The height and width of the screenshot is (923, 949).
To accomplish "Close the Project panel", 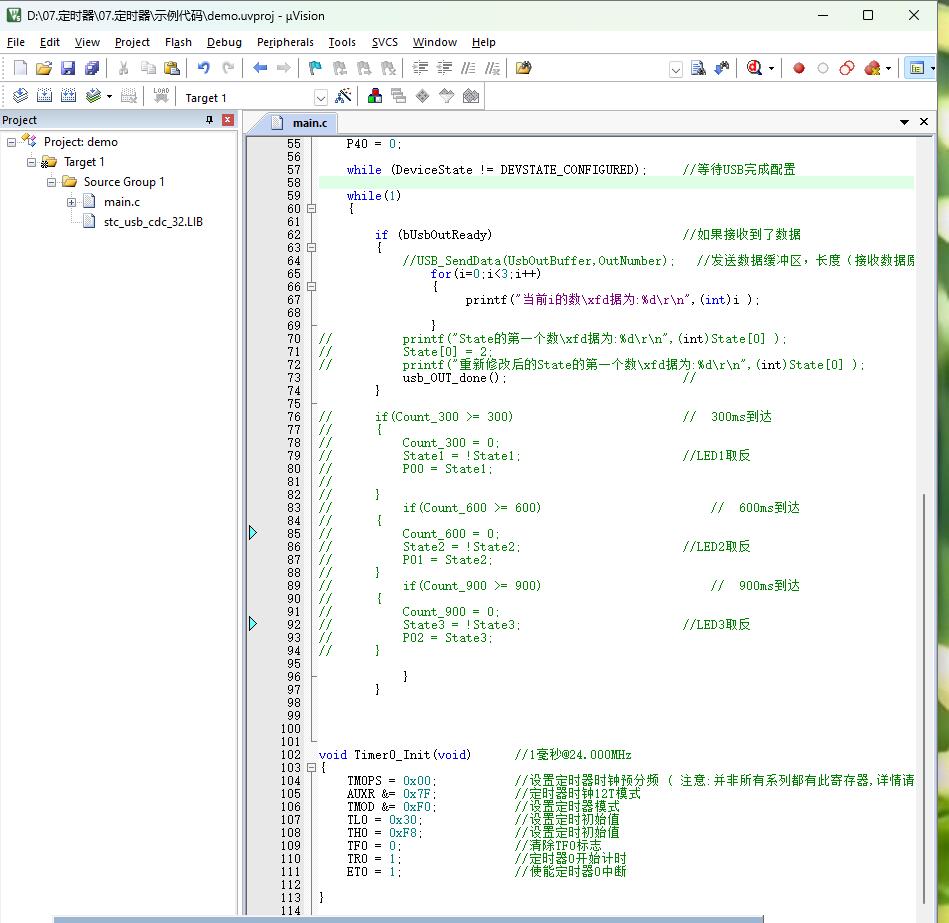I will click(x=228, y=120).
